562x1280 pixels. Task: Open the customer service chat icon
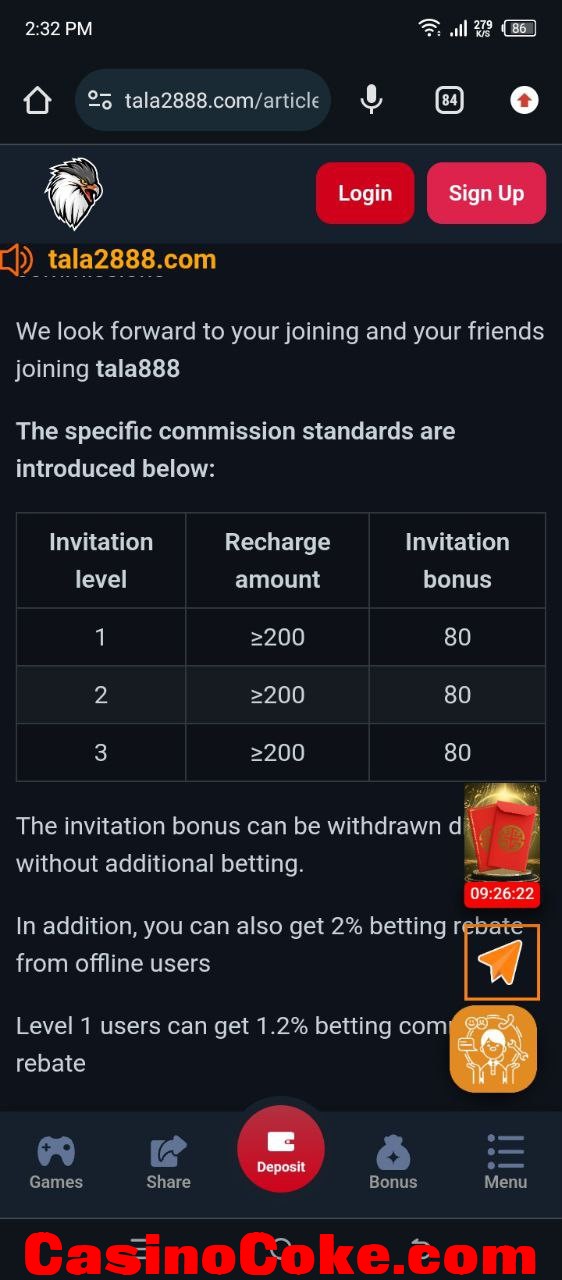click(493, 1048)
